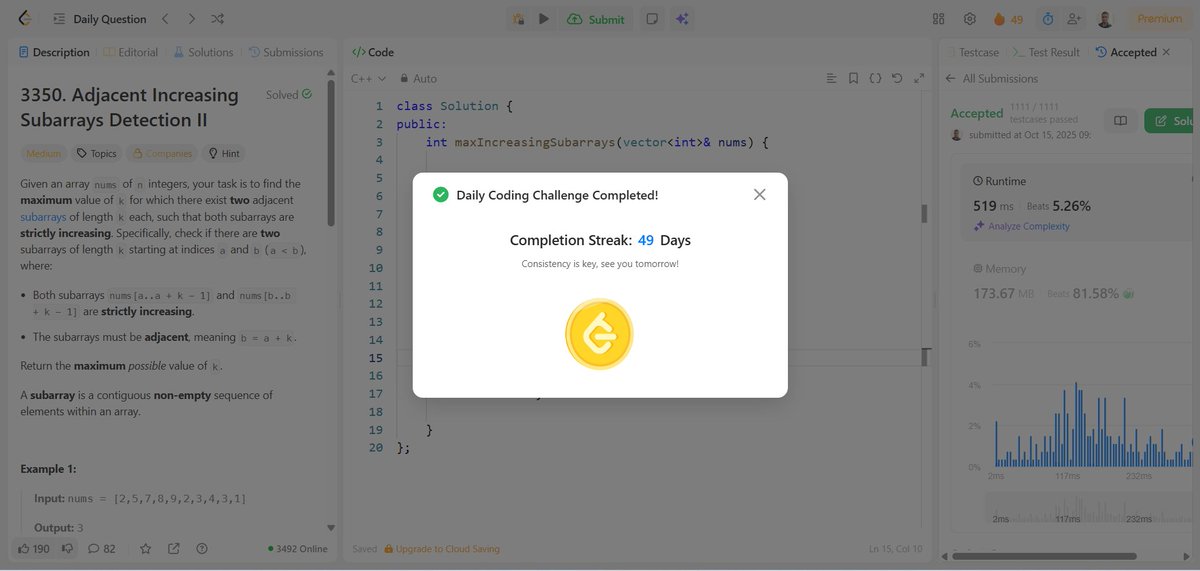Open the Daily Question problem list
Screen dimensions: 1200x571
click(100, 19)
